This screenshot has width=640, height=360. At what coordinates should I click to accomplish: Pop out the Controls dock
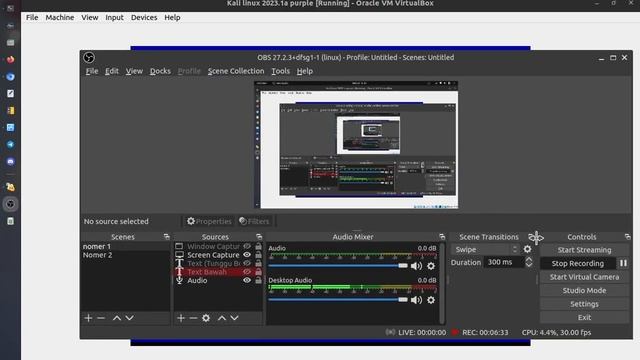click(x=627, y=237)
